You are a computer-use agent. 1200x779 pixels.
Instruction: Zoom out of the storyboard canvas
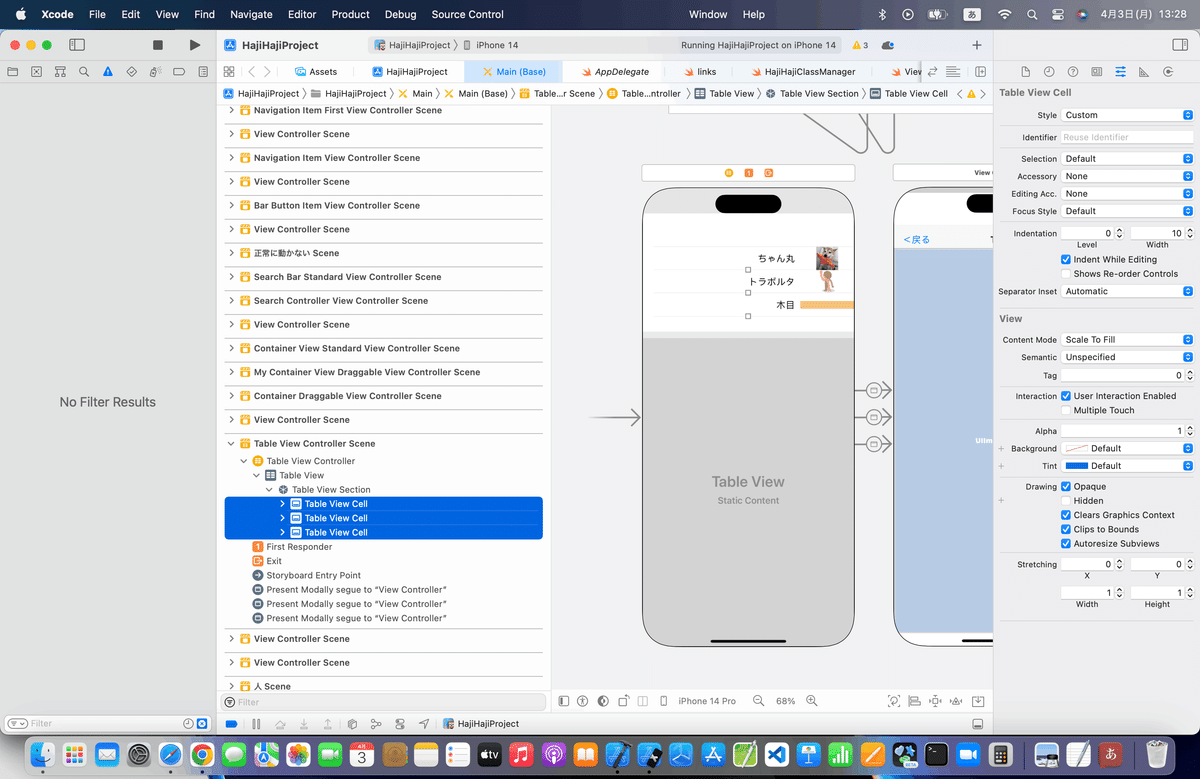click(759, 701)
